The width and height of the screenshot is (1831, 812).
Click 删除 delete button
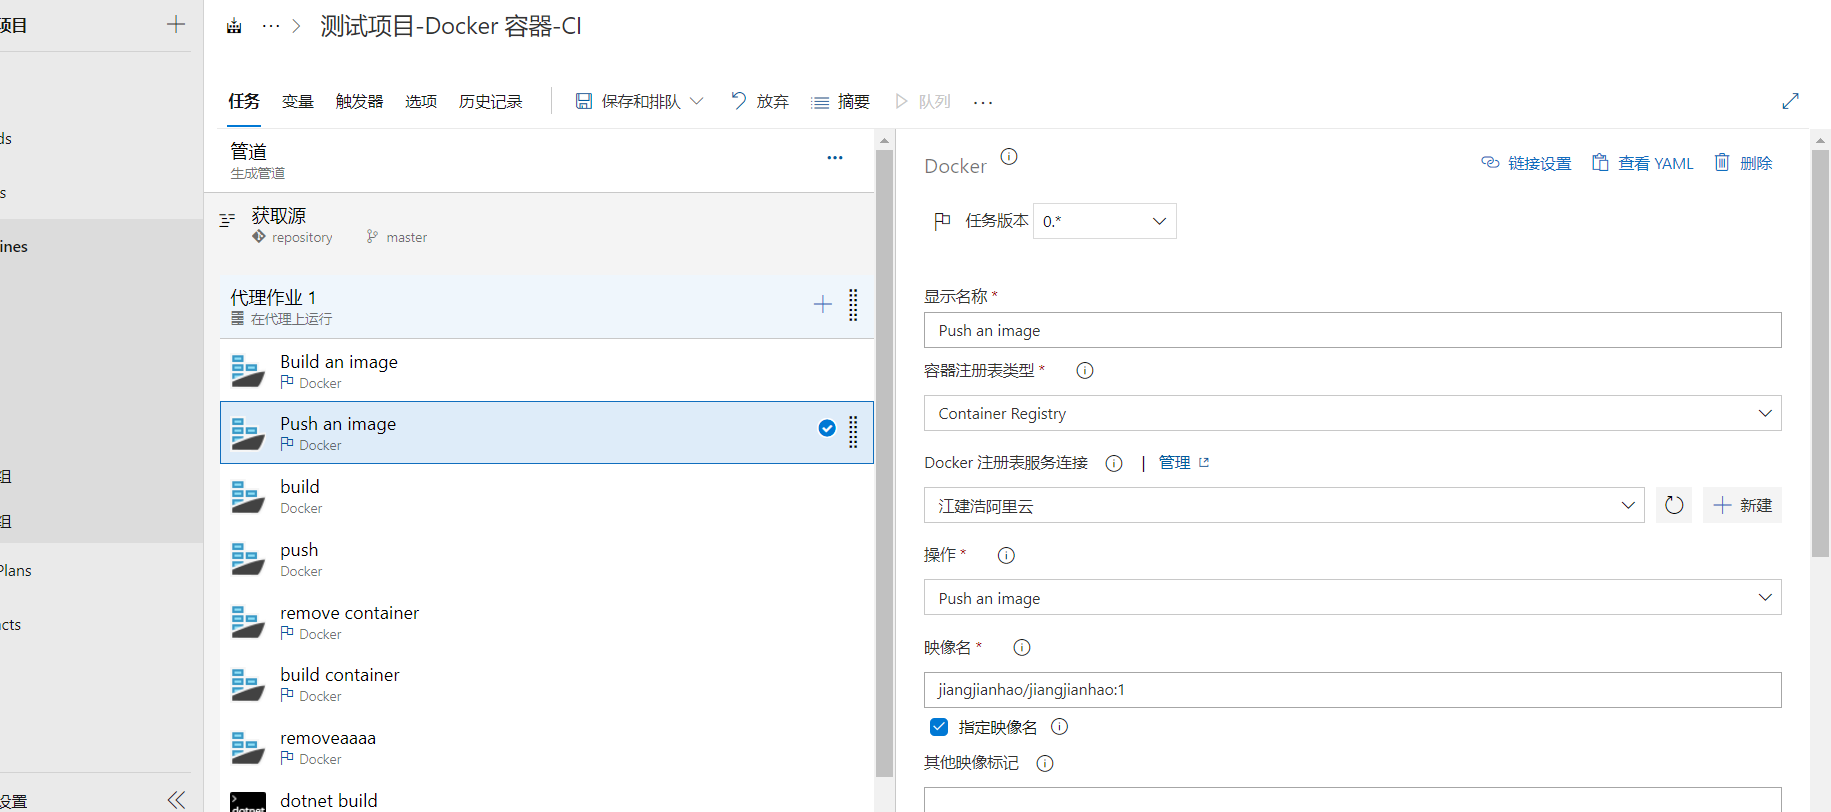[1743, 163]
